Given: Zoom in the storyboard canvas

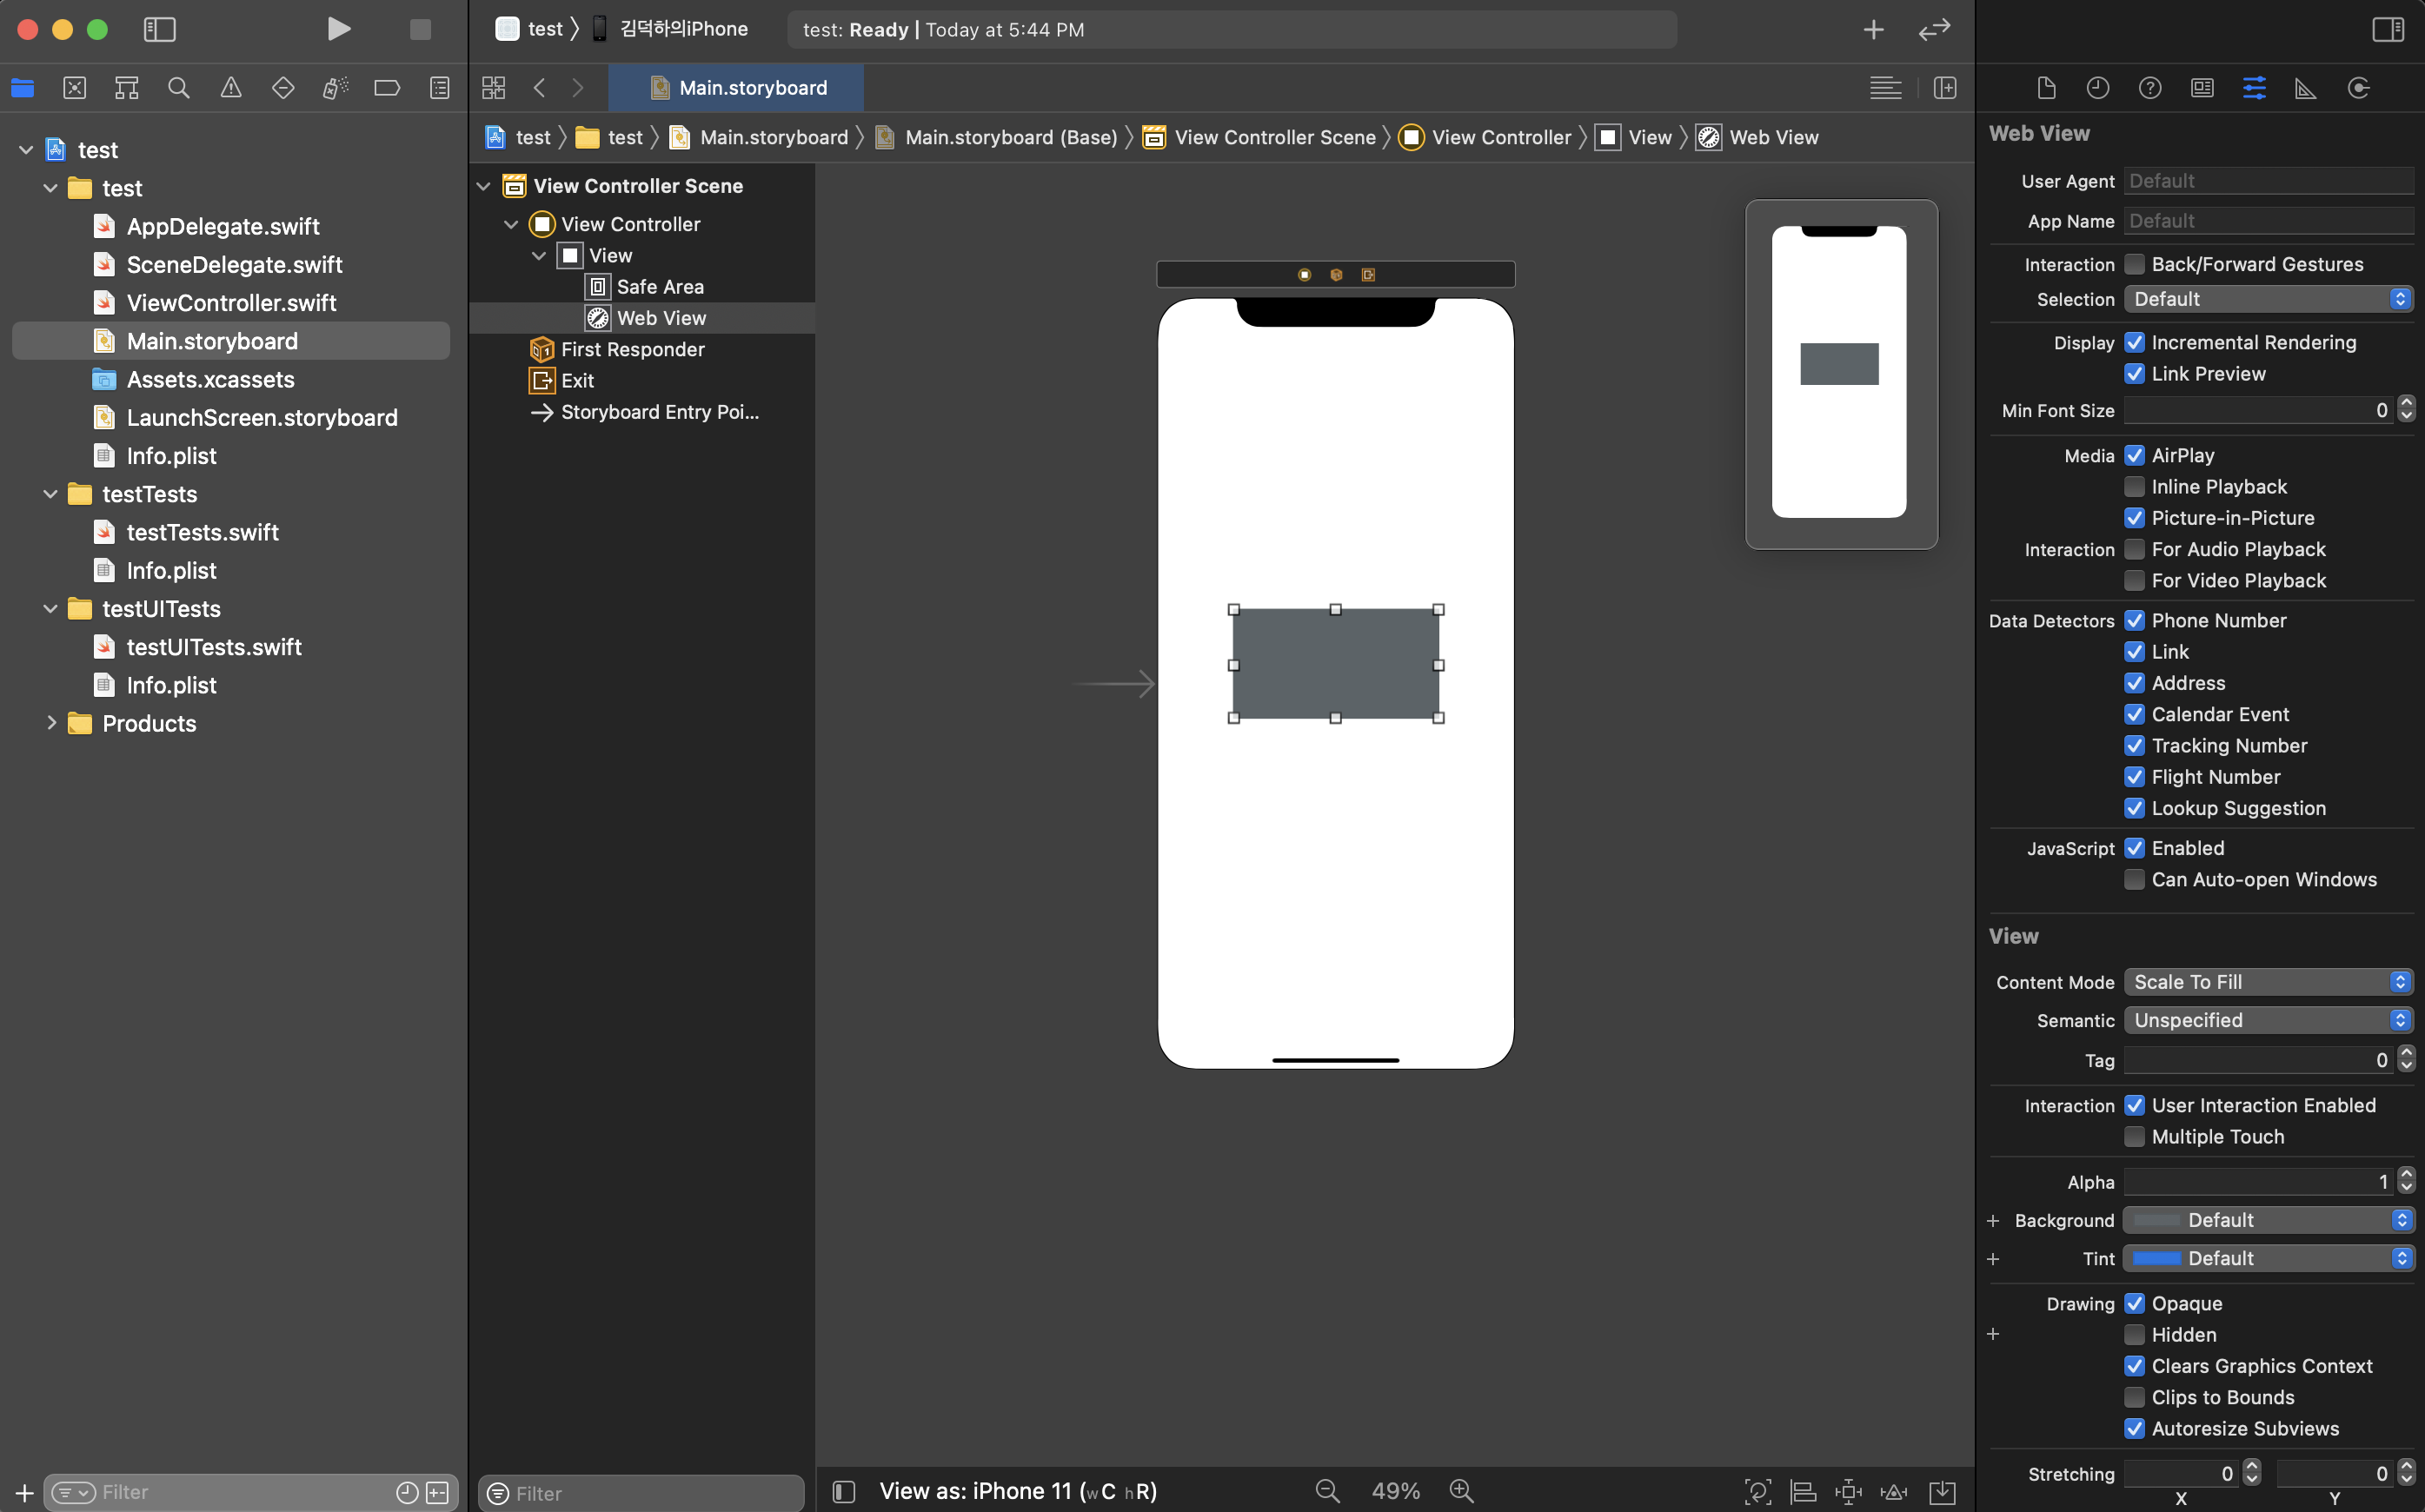Looking at the screenshot, I should pos(1461,1491).
